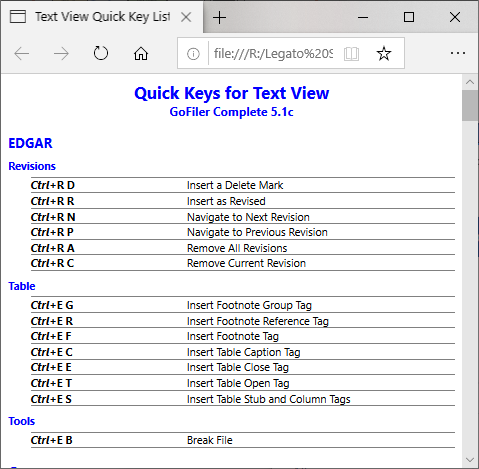Click the vertical scrollbar thumb
The height and width of the screenshot is (469, 479).
coord(470,105)
